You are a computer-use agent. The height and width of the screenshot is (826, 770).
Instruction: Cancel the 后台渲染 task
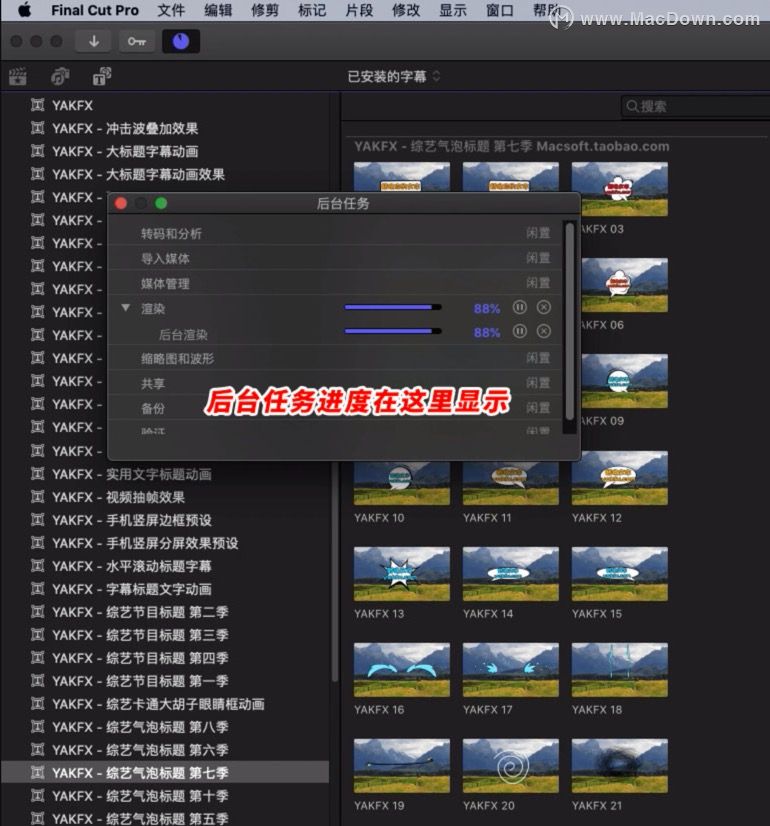coord(544,331)
